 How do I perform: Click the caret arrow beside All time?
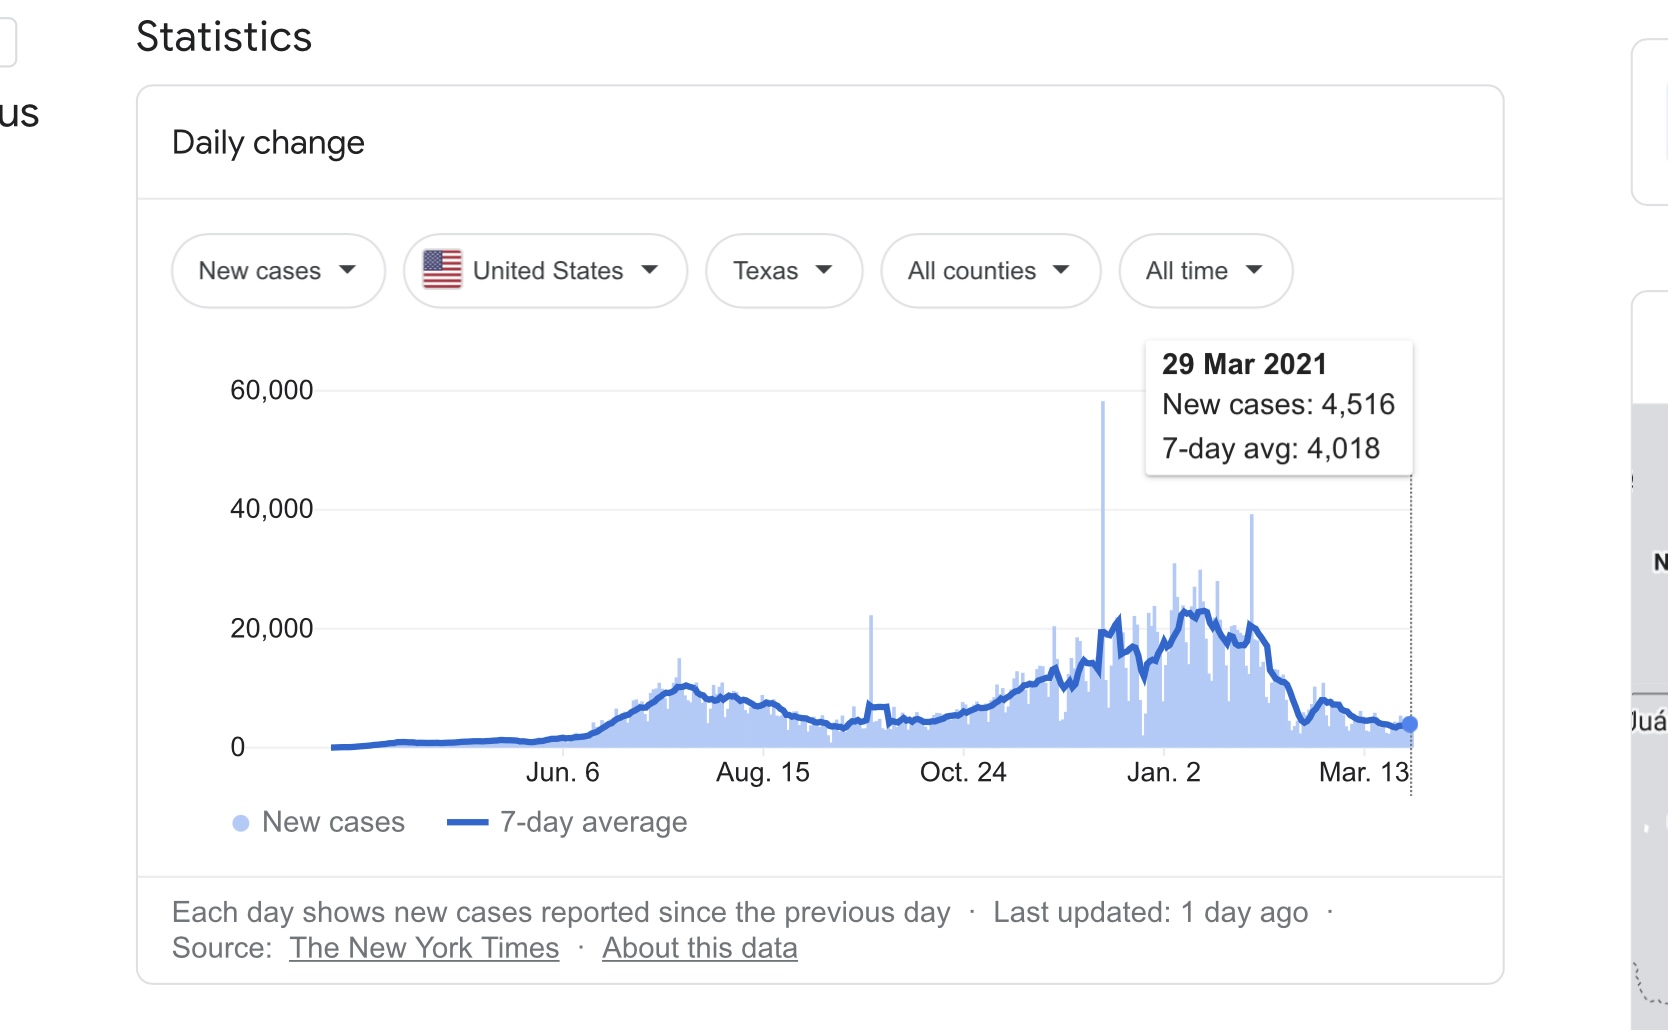click(1254, 270)
